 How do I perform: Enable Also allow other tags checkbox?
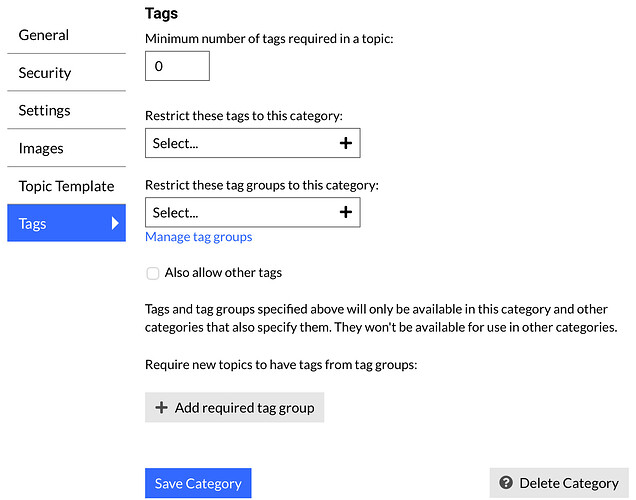[153, 273]
